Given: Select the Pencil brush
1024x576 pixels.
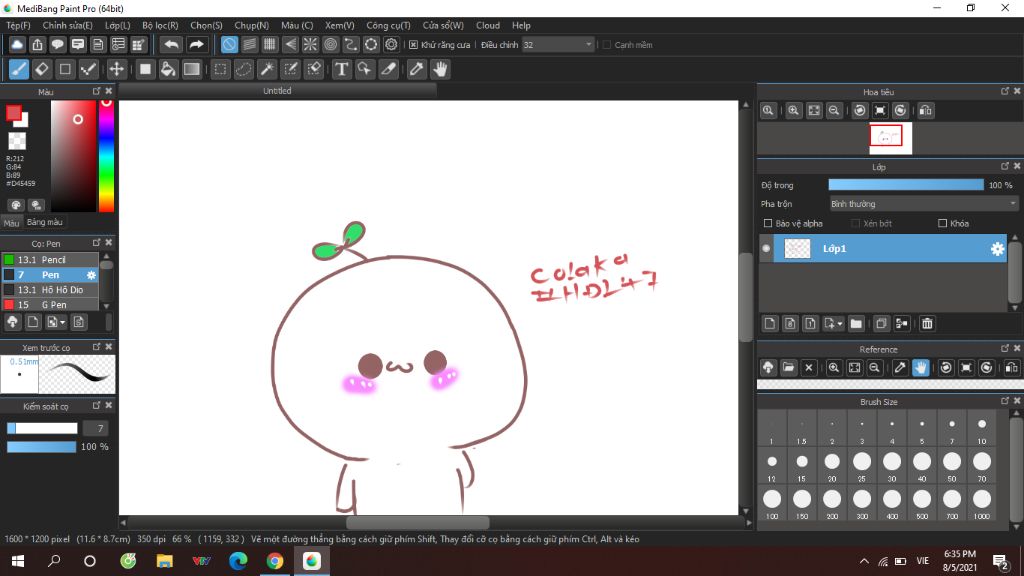Looking at the screenshot, I should (x=50, y=260).
